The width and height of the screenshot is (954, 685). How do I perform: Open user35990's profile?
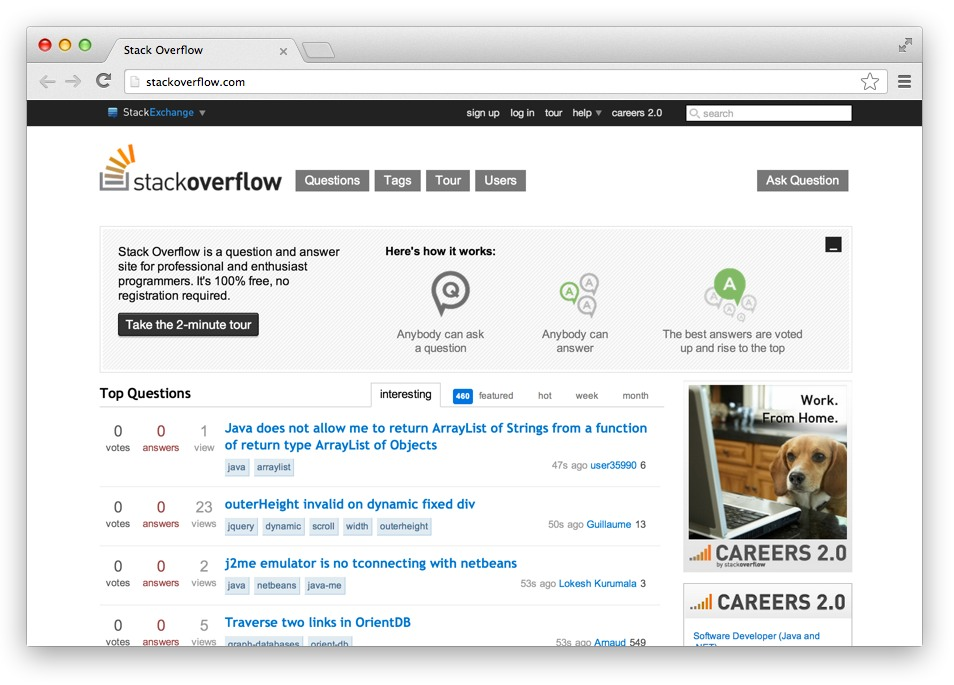coord(613,465)
